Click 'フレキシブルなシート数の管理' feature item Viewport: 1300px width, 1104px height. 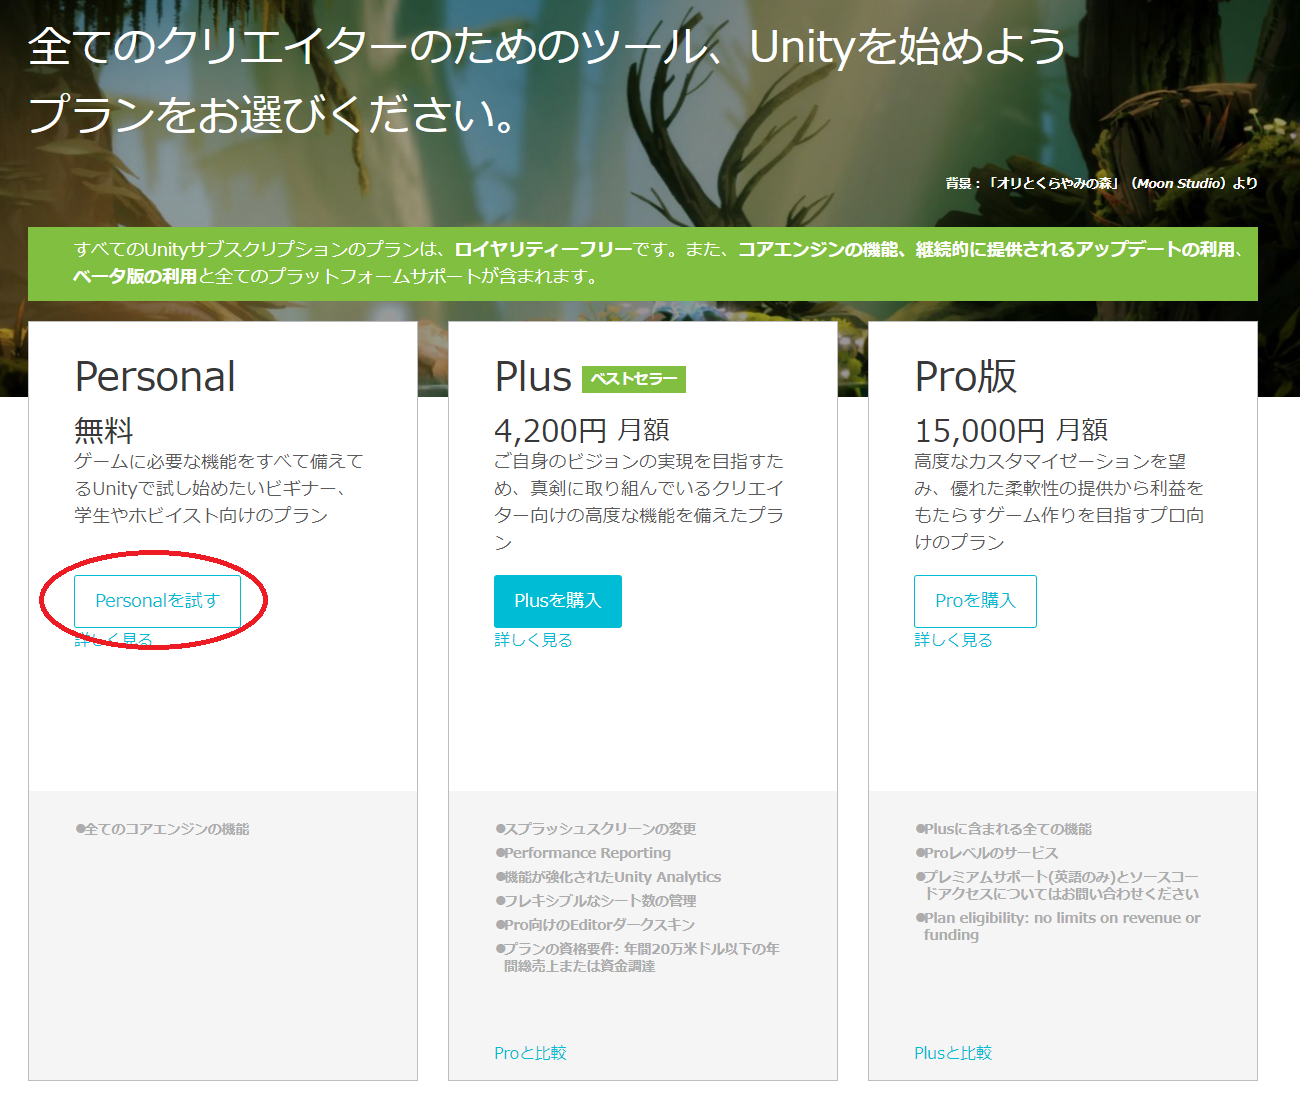(596, 901)
